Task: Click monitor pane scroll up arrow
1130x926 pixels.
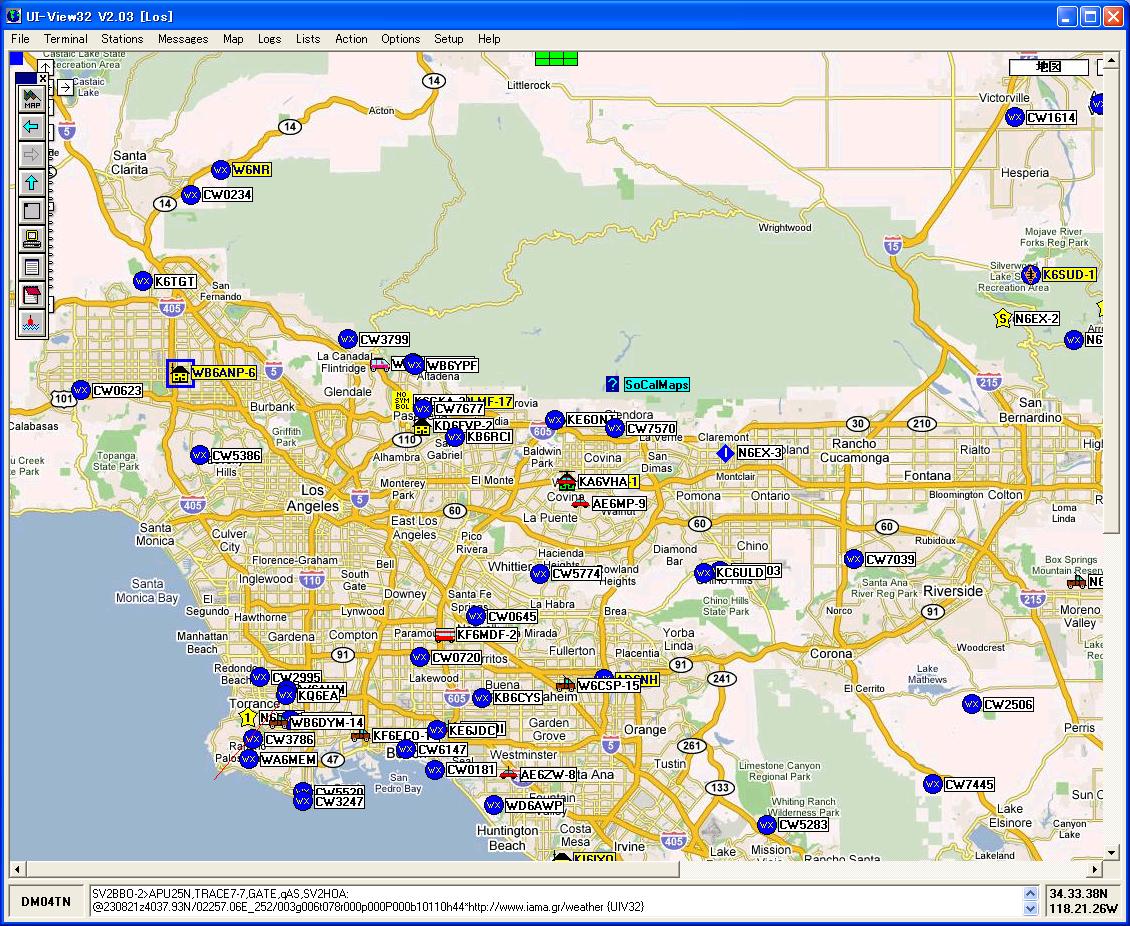Action: (x=1030, y=894)
